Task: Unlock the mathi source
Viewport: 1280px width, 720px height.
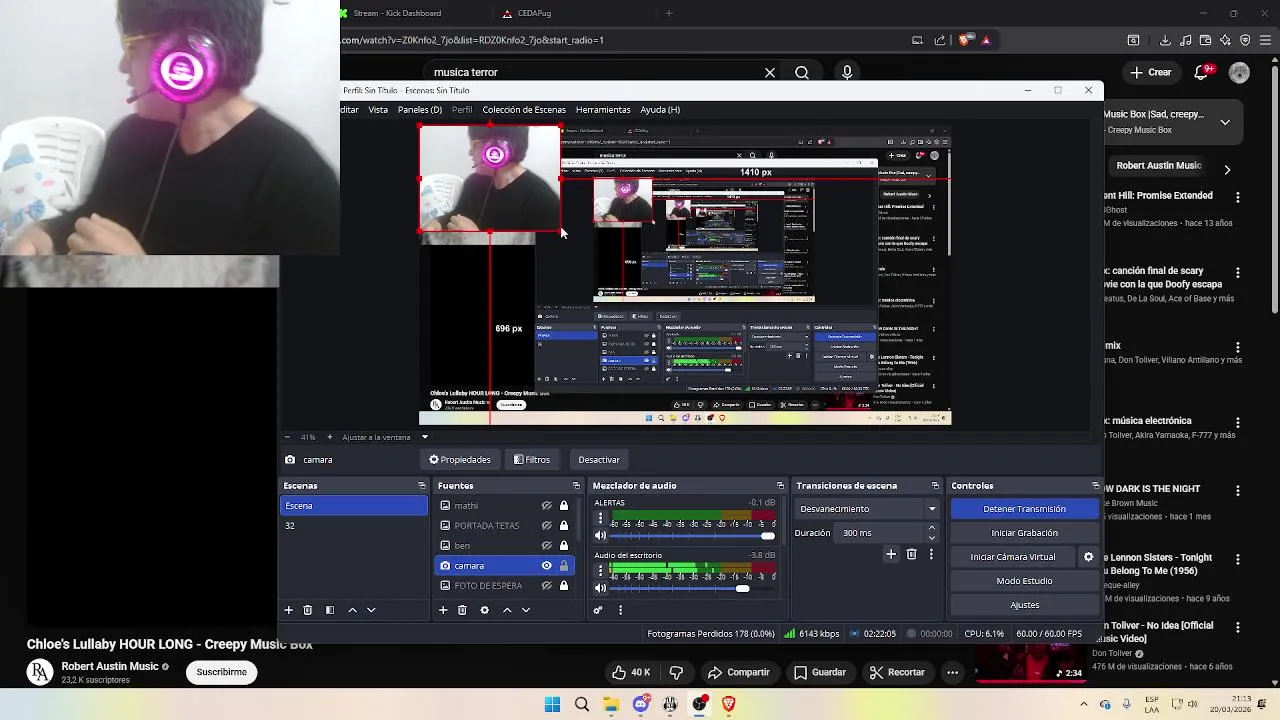Action: point(564,506)
